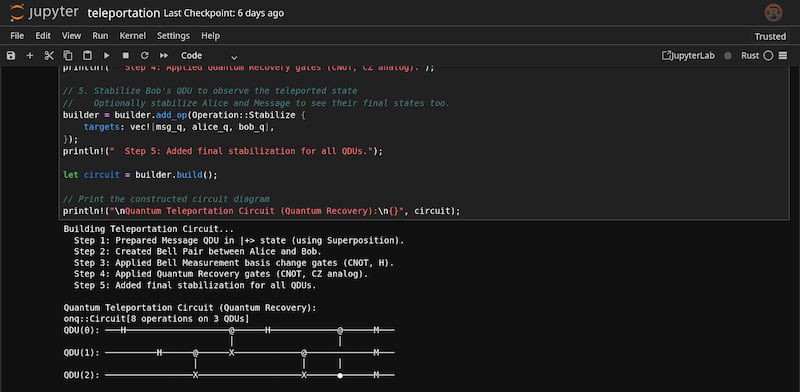This screenshot has width=800, height=392.
Task: Click the kernel status circle indicator
Action: pyautogui.click(x=768, y=56)
